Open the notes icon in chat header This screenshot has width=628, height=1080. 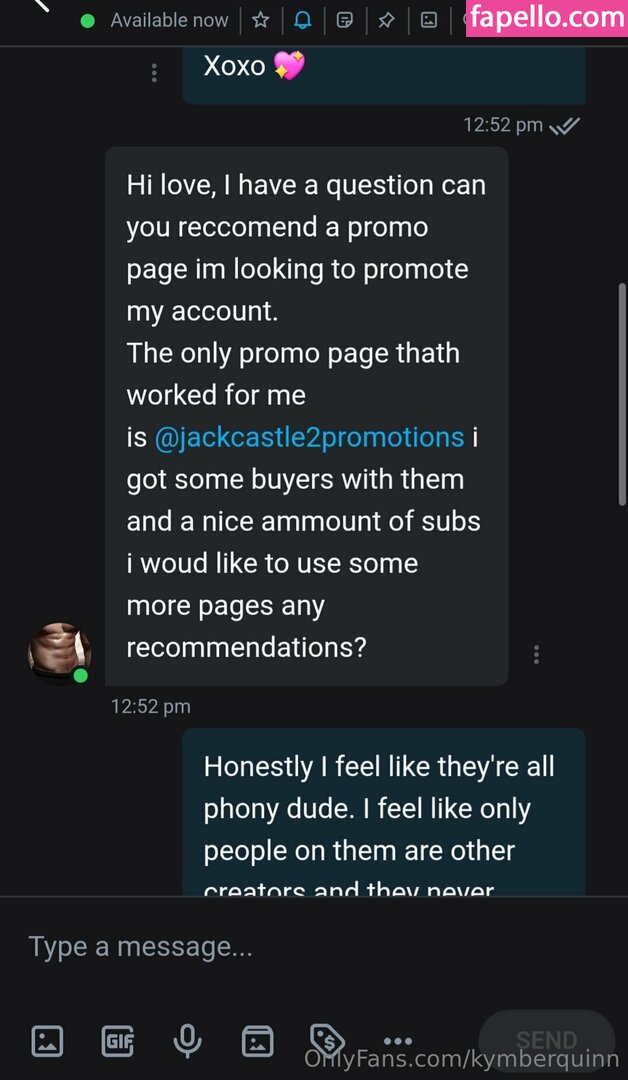coord(344,21)
